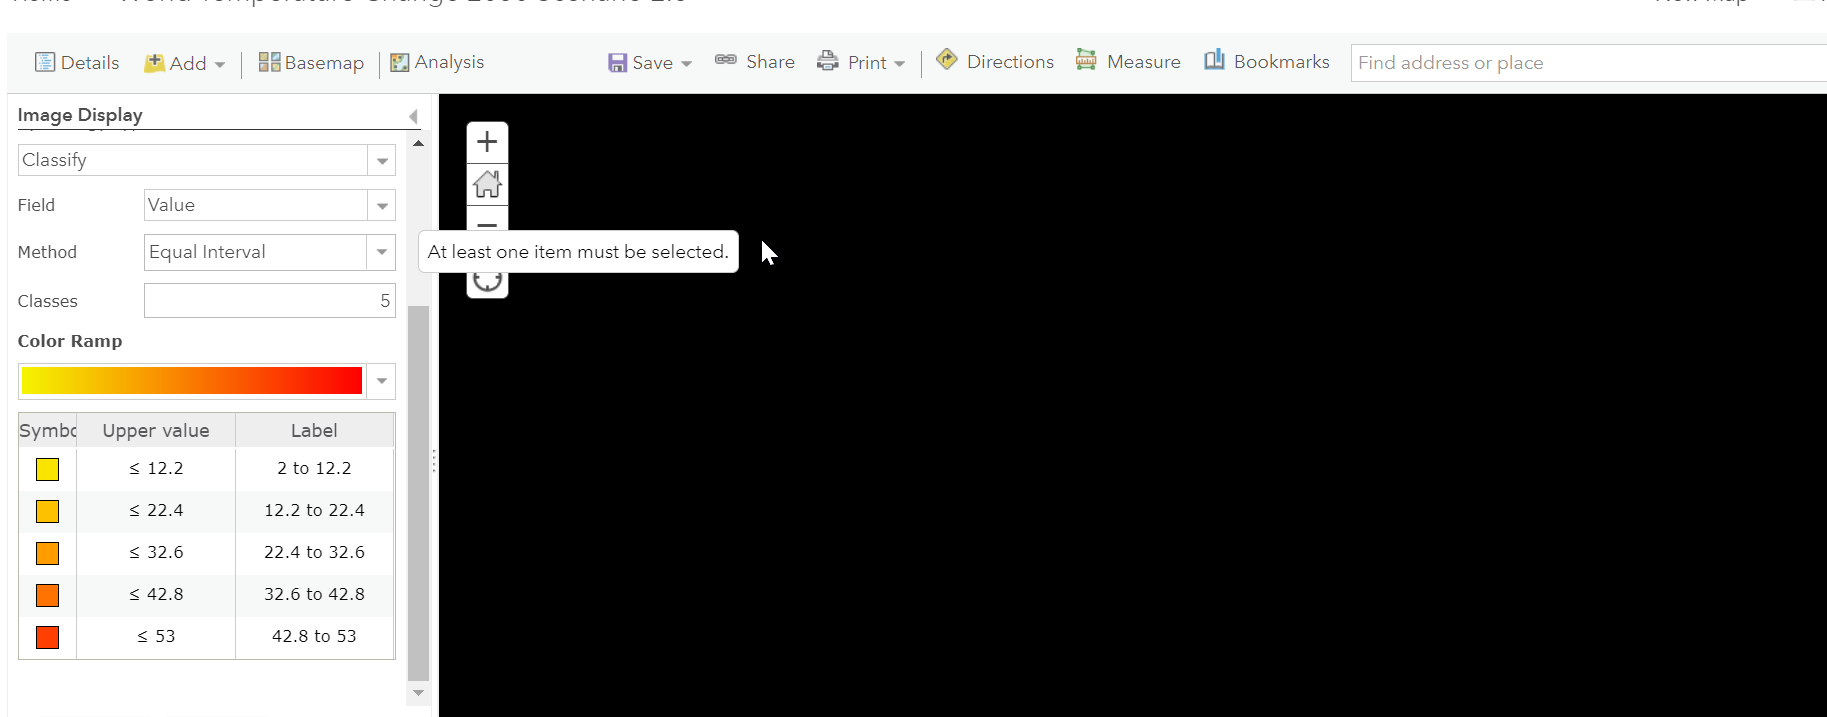Open the Add menu
This screenshot has height=717, width=1827.
(185, 63)
